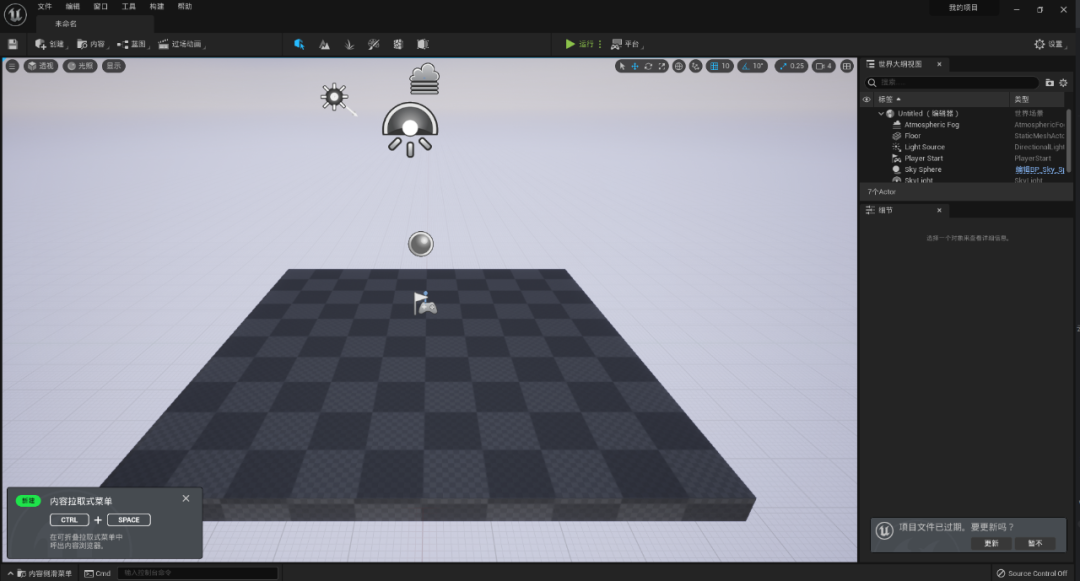Open play options three-dot menu
This screenshot has height=581, width=1080.
coord(600,44)
